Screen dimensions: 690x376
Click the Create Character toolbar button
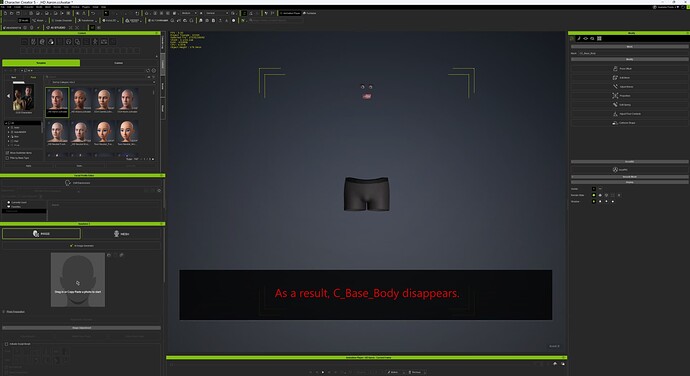62,20
